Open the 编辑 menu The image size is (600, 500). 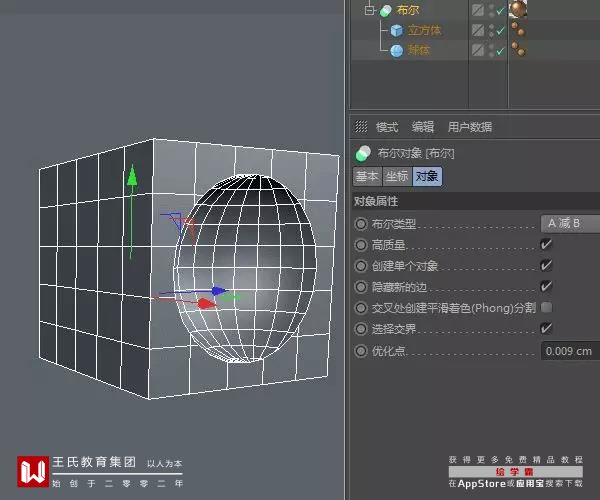(x=423, y=127)
